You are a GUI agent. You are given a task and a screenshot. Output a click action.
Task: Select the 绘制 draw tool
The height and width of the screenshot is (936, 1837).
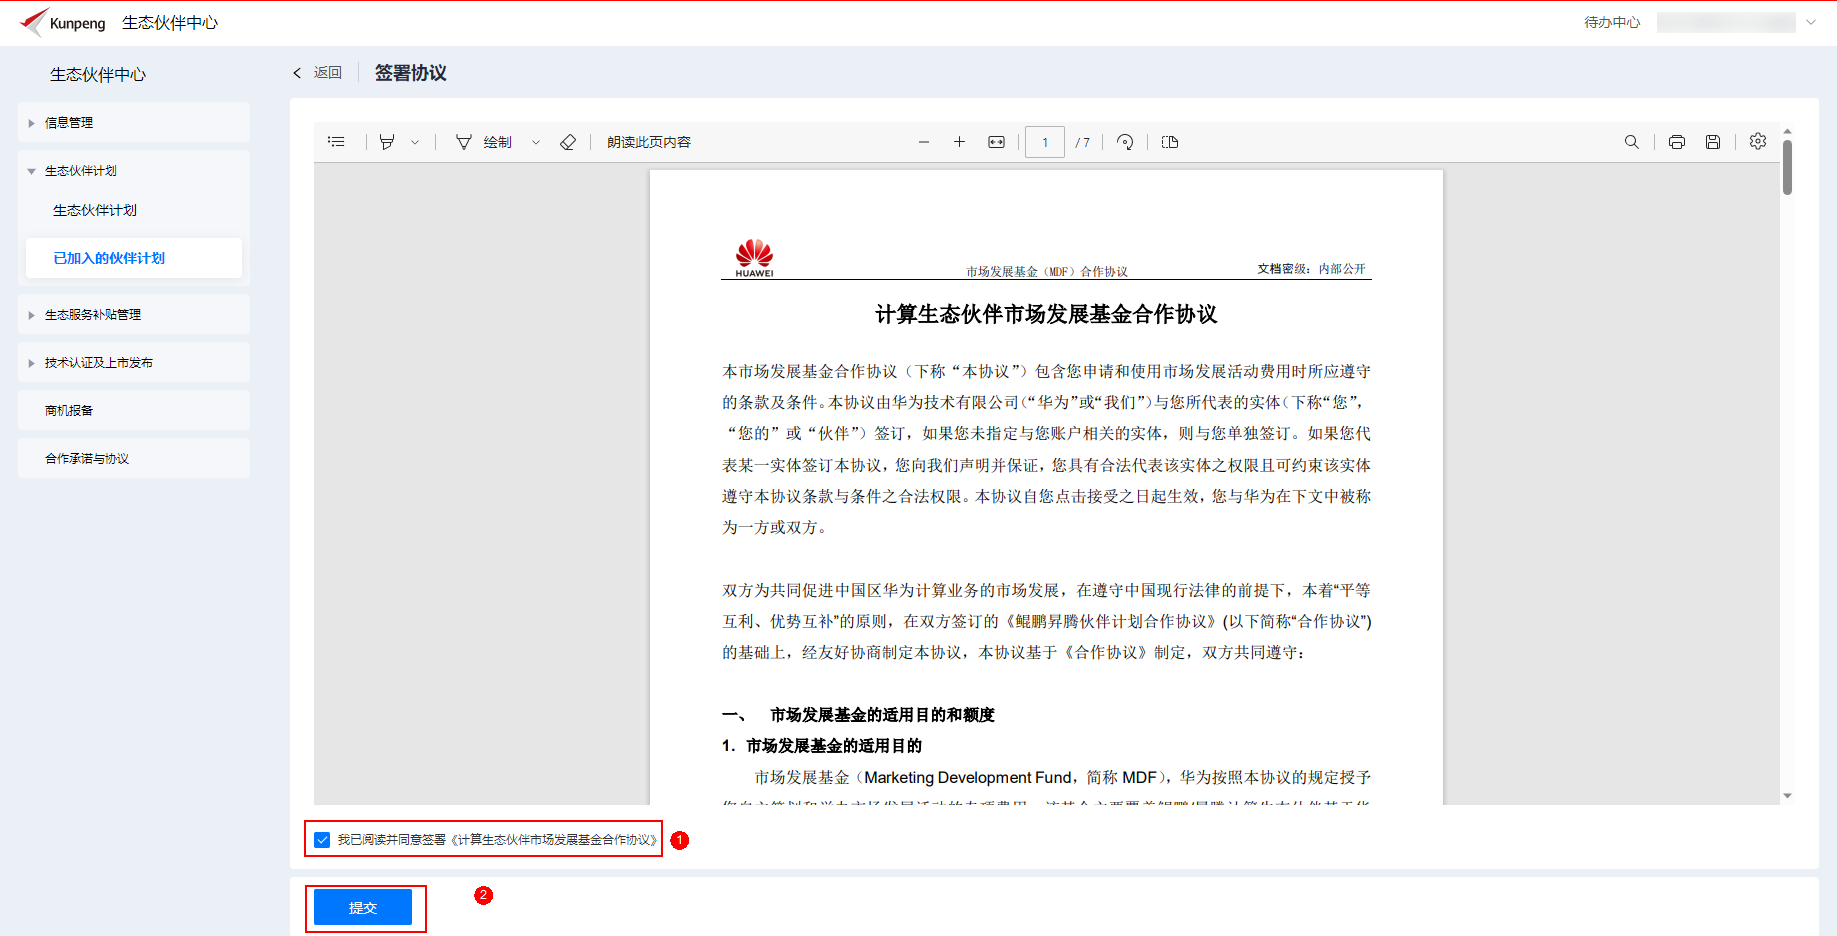click(484, 142)
